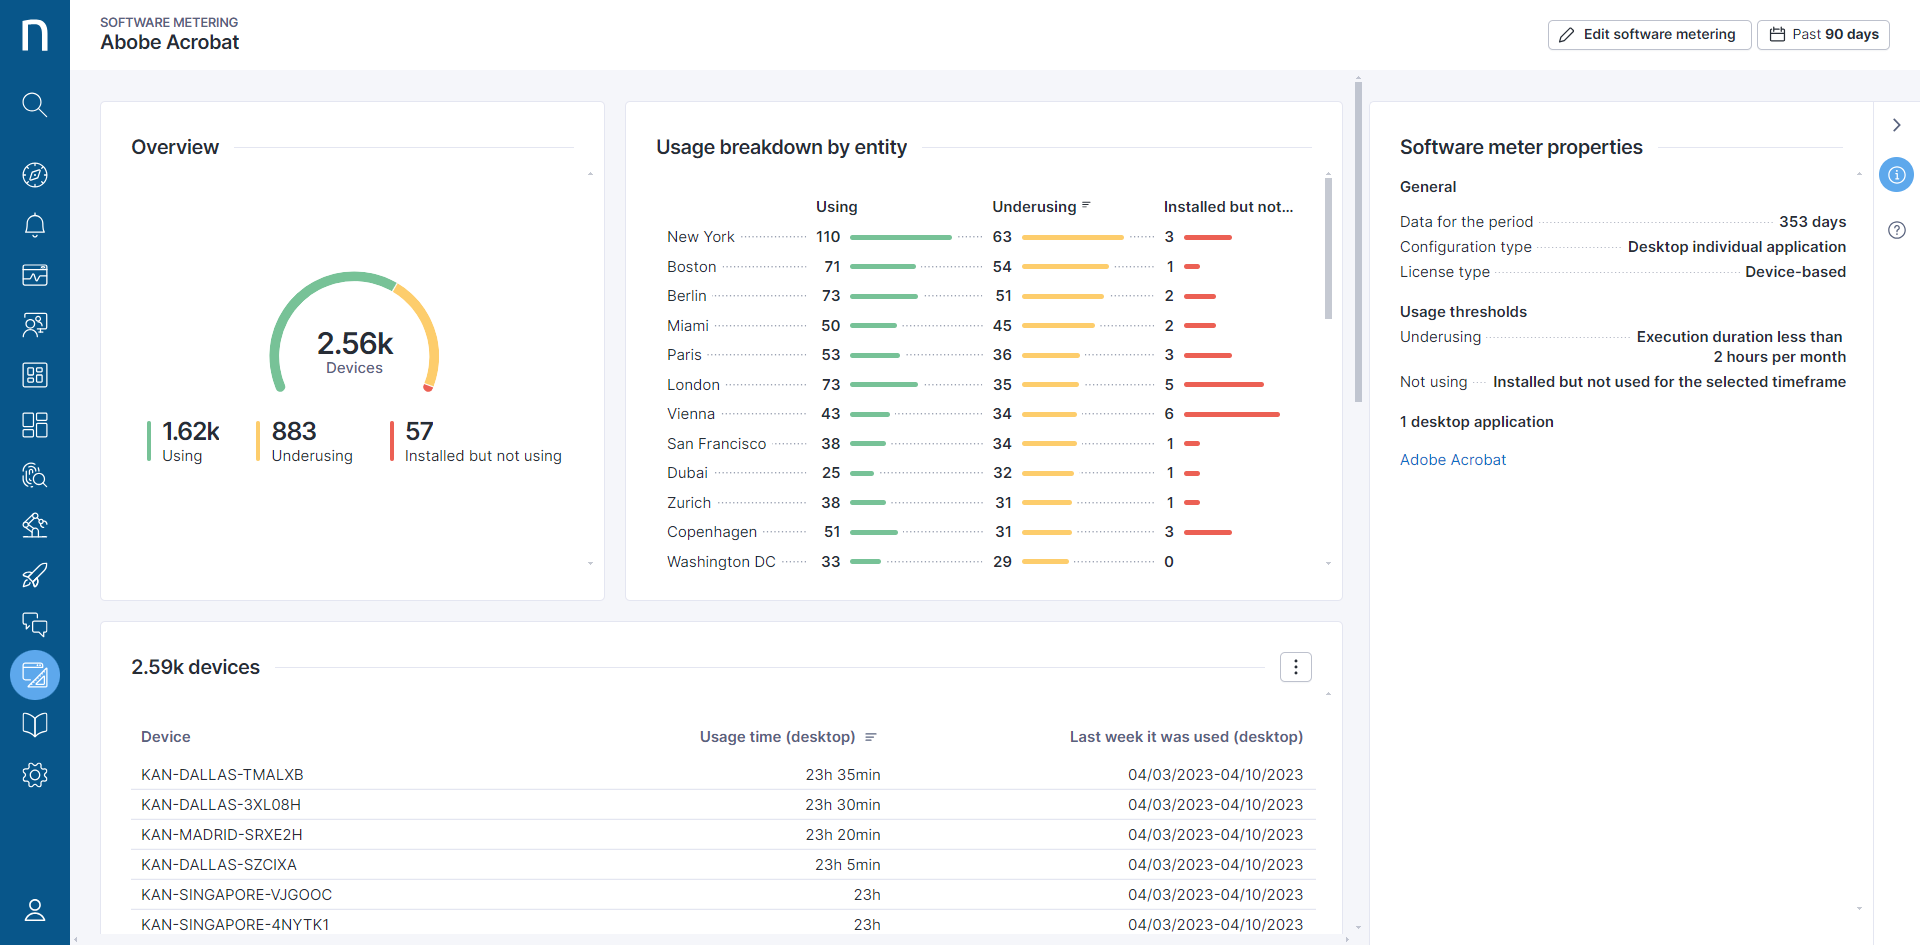Image resolution: width=1920 pixels, height=945 pixels.
Task: Open devices table three-dot menu
Action: point(1296,667)
